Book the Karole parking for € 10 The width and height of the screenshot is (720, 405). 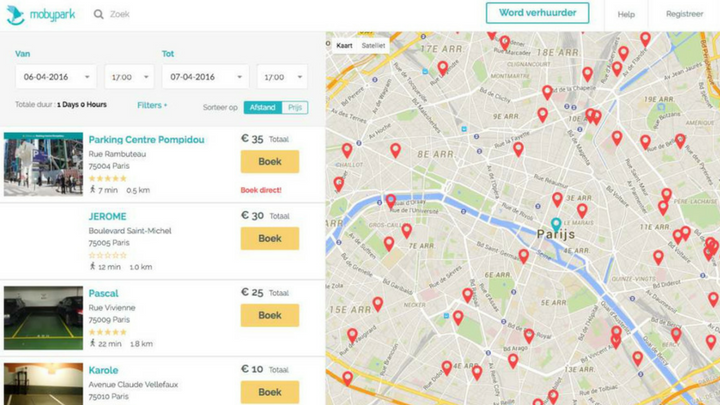pyautogui.click(x=270, y=392)
